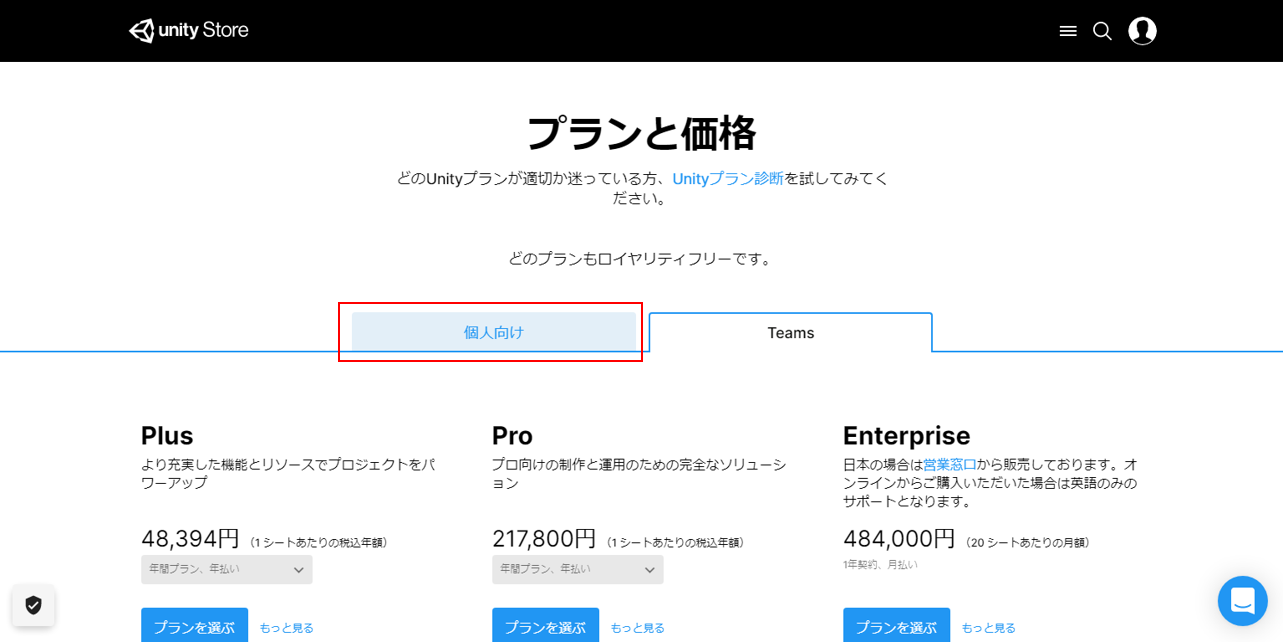Click the 20 シートあたりの月額 label
This screenshot has width=1283, height=642.
click(x=1028, y=543)
